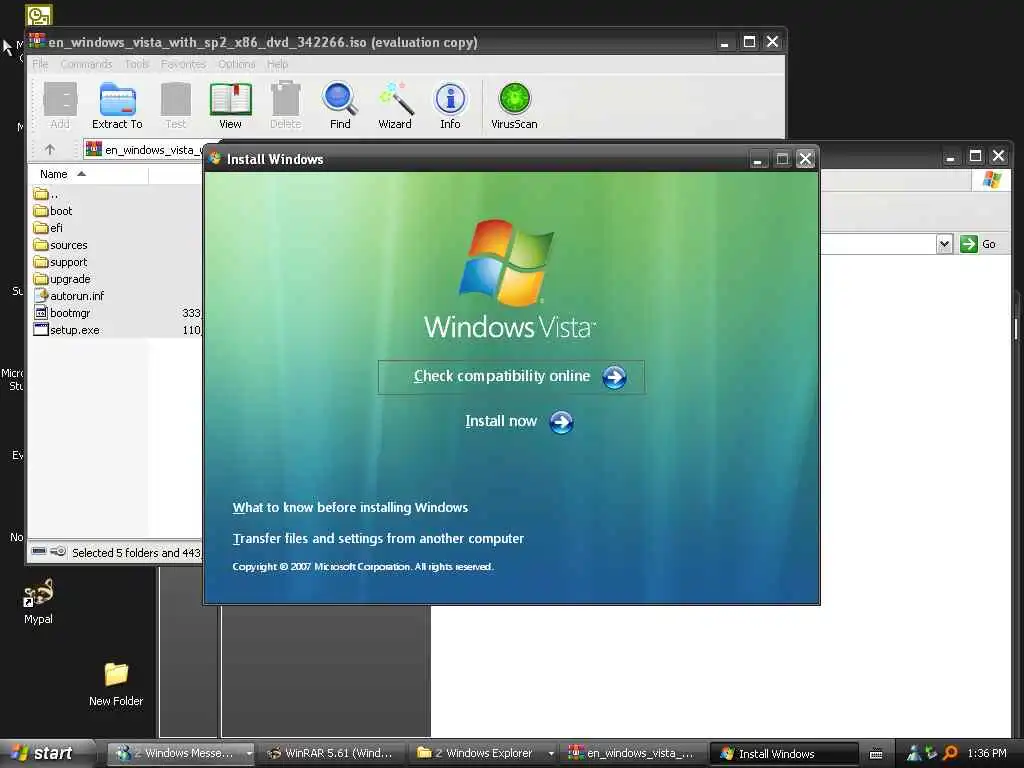Close the Install Windows dialog
Viewport: 1024px width, 768px height.
point(805,159)
